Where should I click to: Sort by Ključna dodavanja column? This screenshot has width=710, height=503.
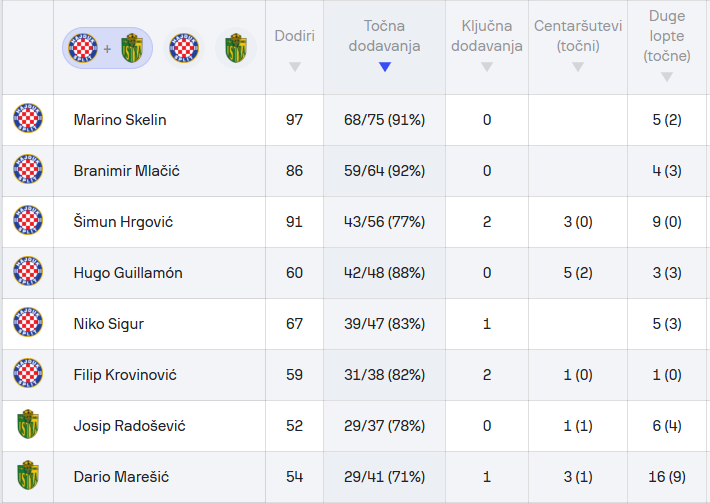(x=486, y=48)
